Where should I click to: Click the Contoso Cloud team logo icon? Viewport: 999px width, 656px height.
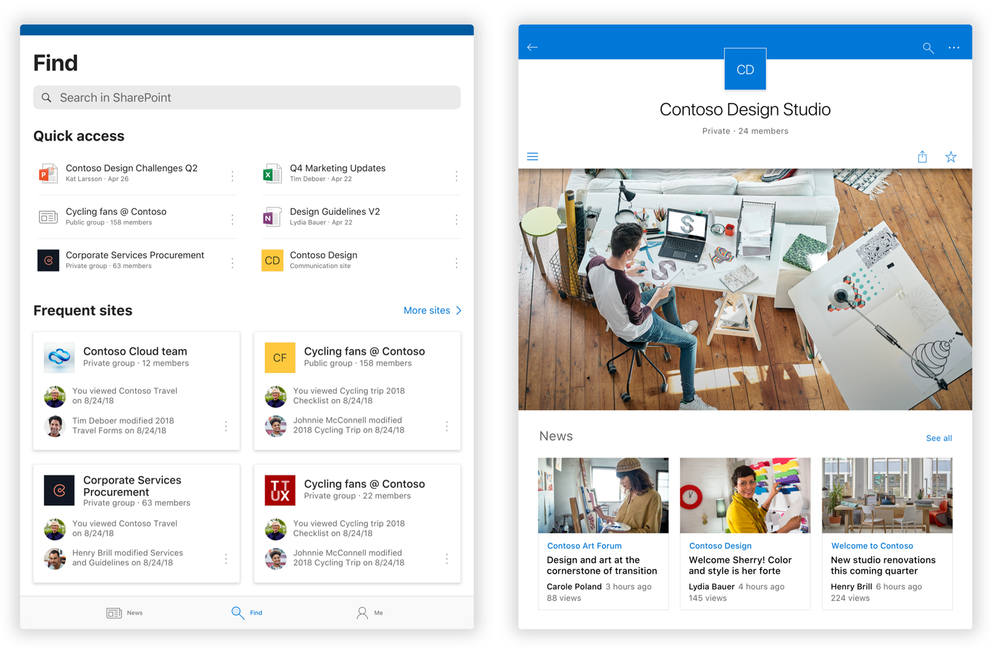pyautogui.click(x=59, y=357)
